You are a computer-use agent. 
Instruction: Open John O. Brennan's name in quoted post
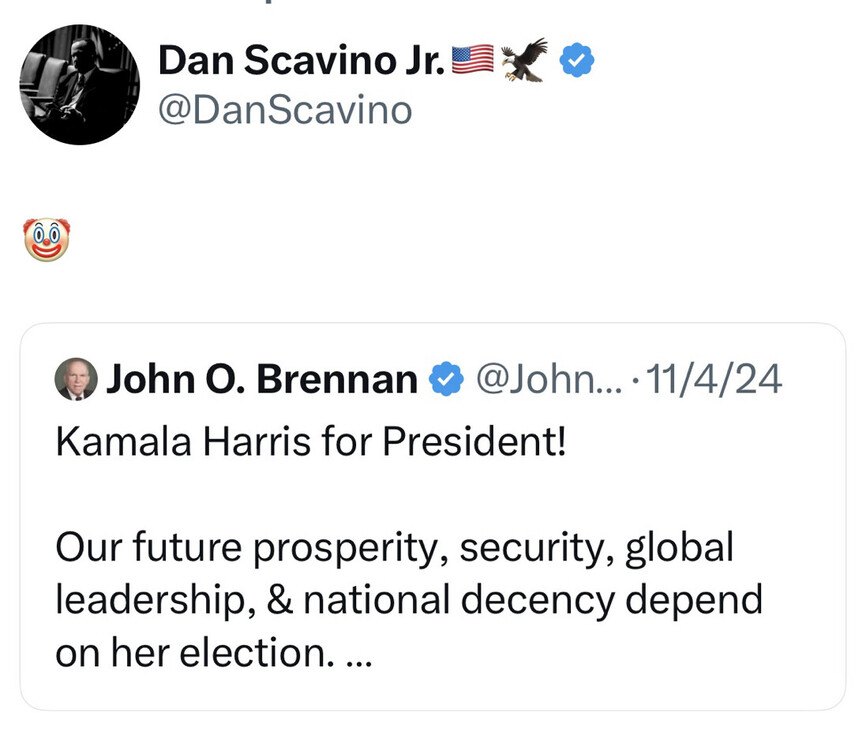point(261,380)
